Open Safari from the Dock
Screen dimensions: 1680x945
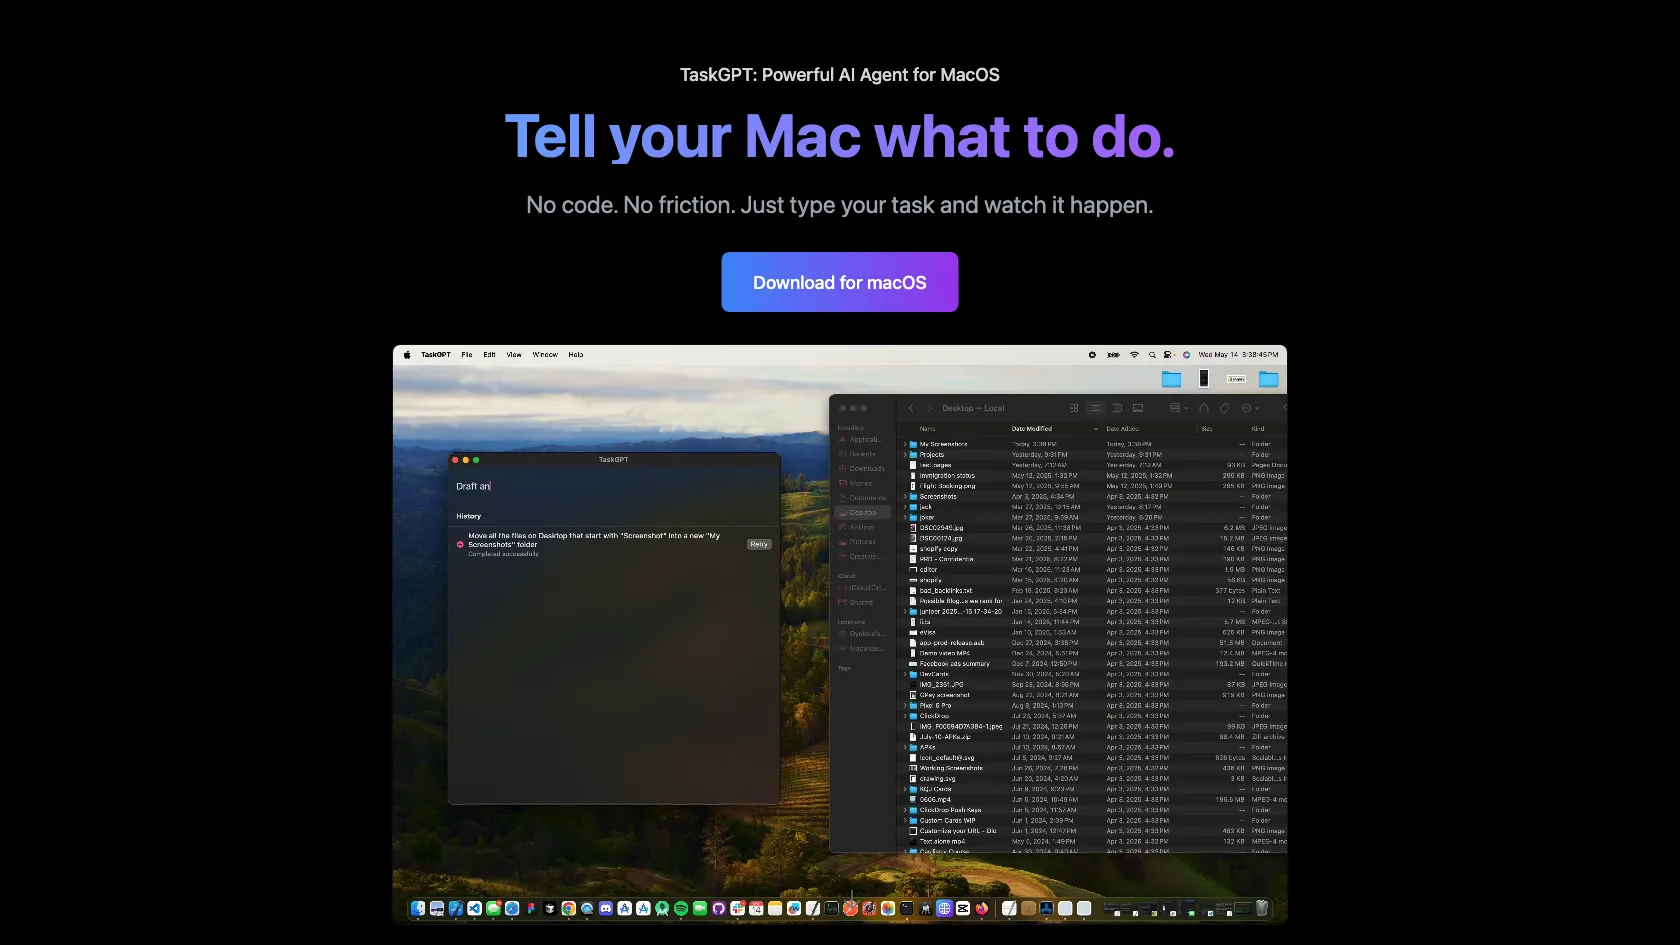[512, 908]
